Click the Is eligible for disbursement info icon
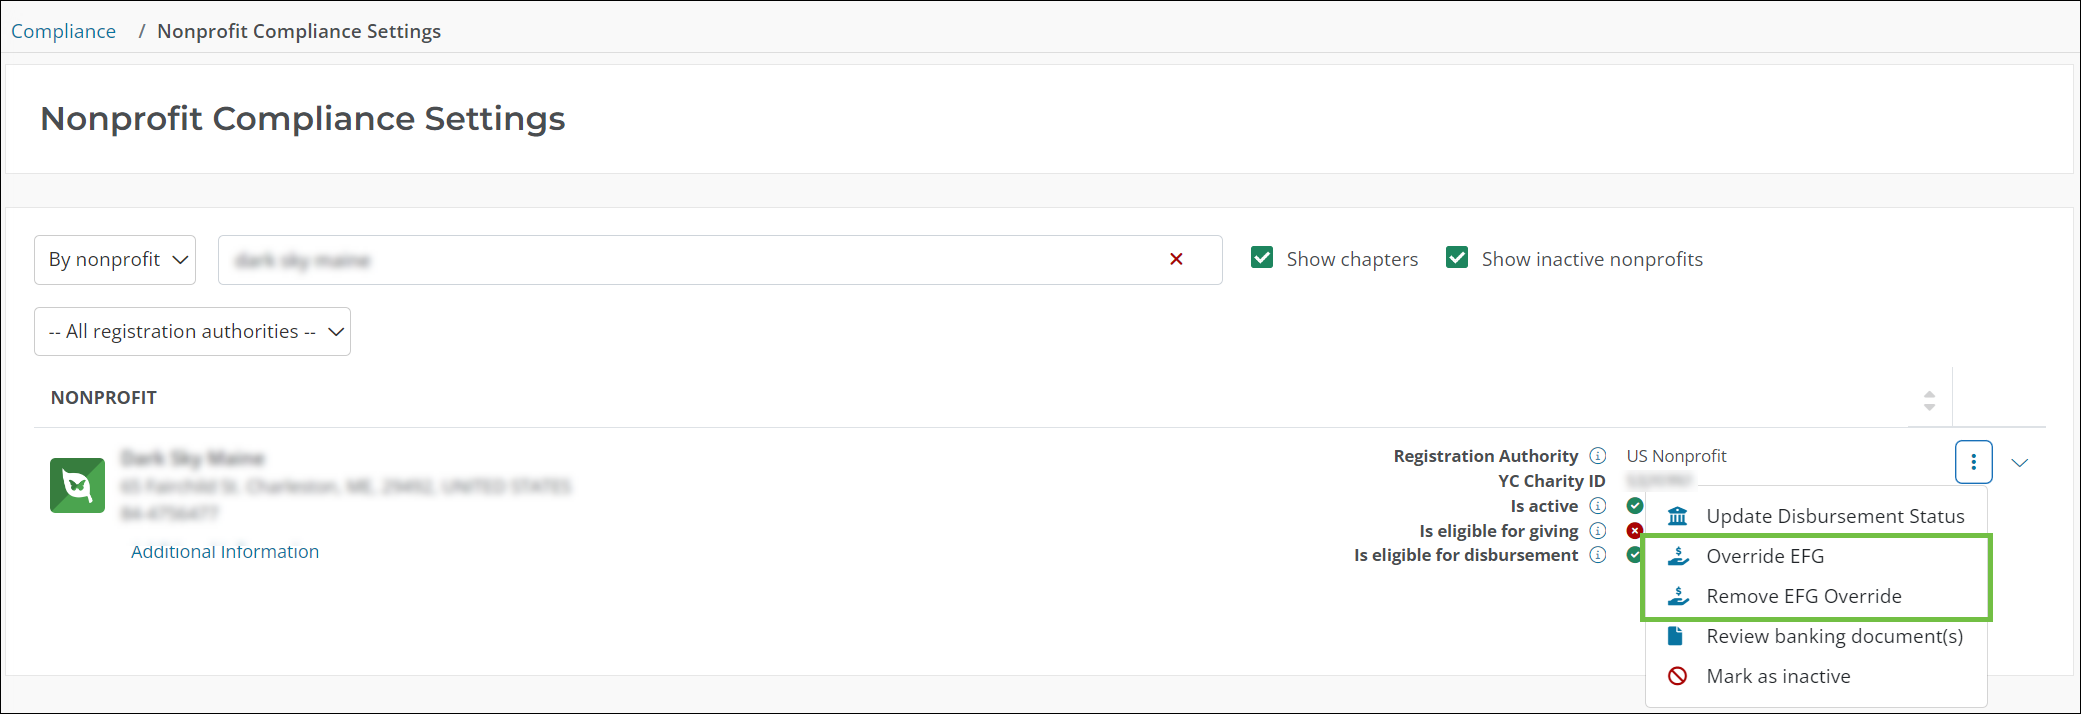Viewport: 2081px width, 714px height. [x=1598, y=555]
